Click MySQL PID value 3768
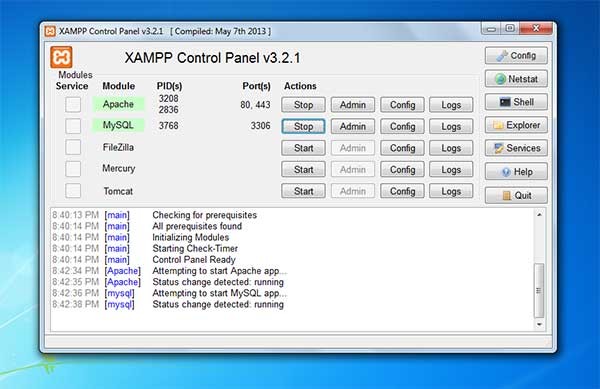600x389 pixels. [x=168, y=125]
